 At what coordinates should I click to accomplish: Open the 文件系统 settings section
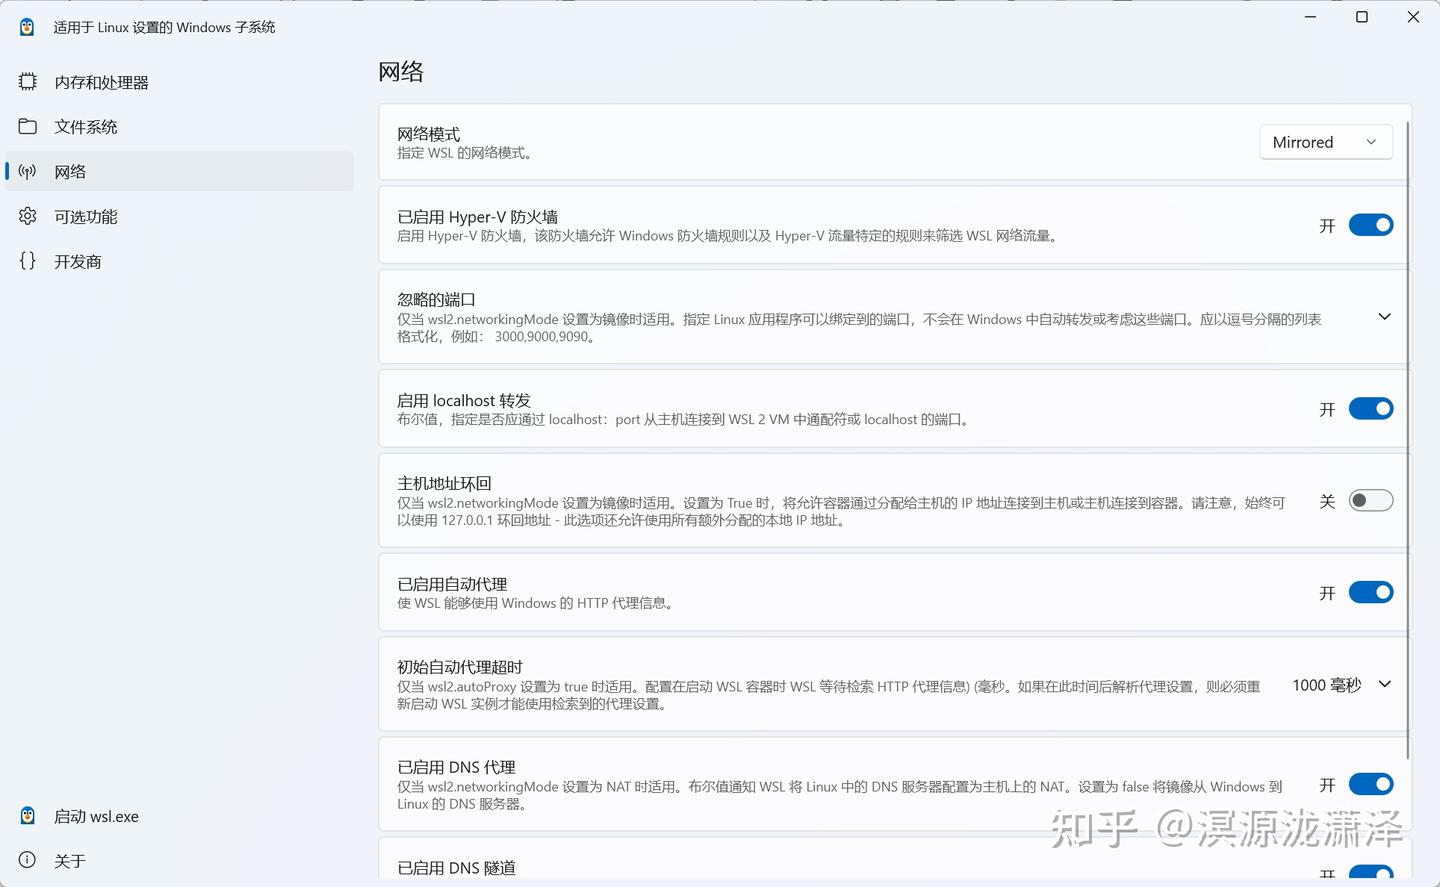[x=27, y=126]
